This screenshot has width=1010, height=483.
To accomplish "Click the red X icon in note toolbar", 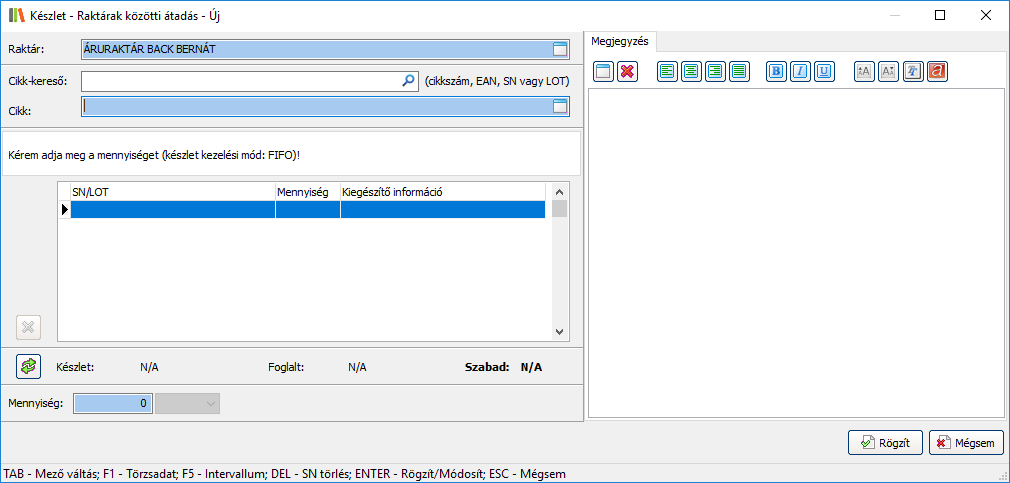I will pos(627,71).
